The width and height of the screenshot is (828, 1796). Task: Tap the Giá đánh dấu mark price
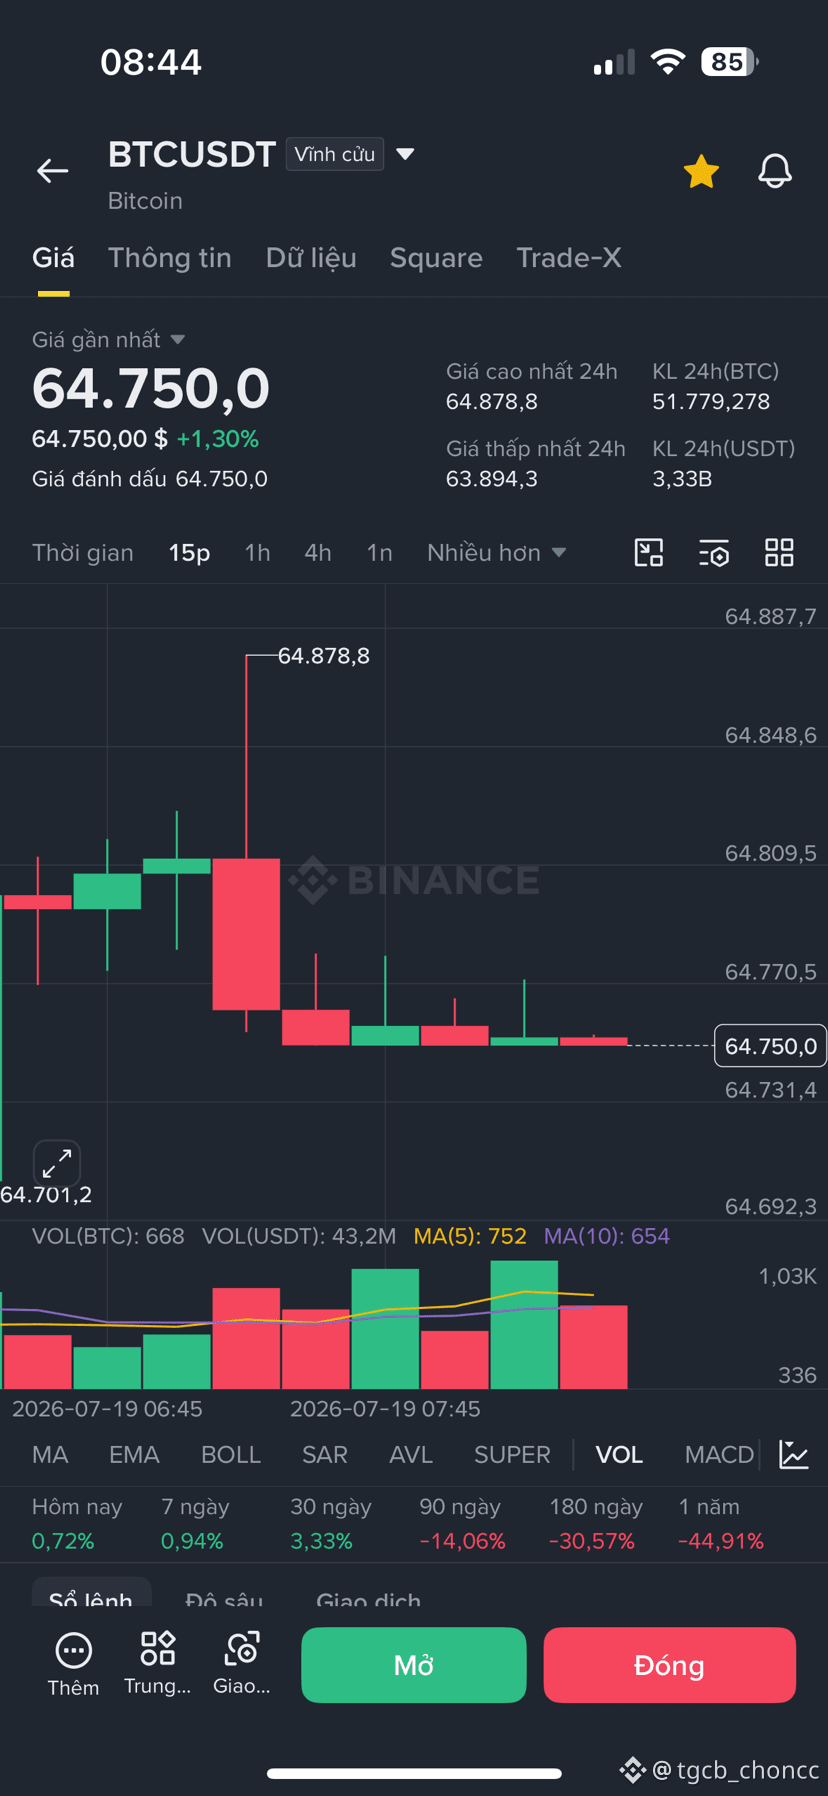coord(150,479)
